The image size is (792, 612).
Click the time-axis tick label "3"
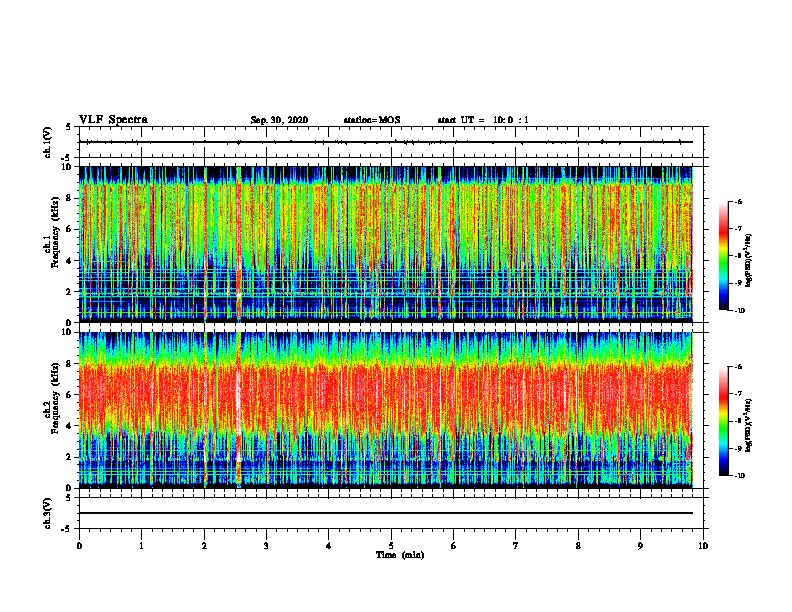pyautogui.click(x=266, y=545)
